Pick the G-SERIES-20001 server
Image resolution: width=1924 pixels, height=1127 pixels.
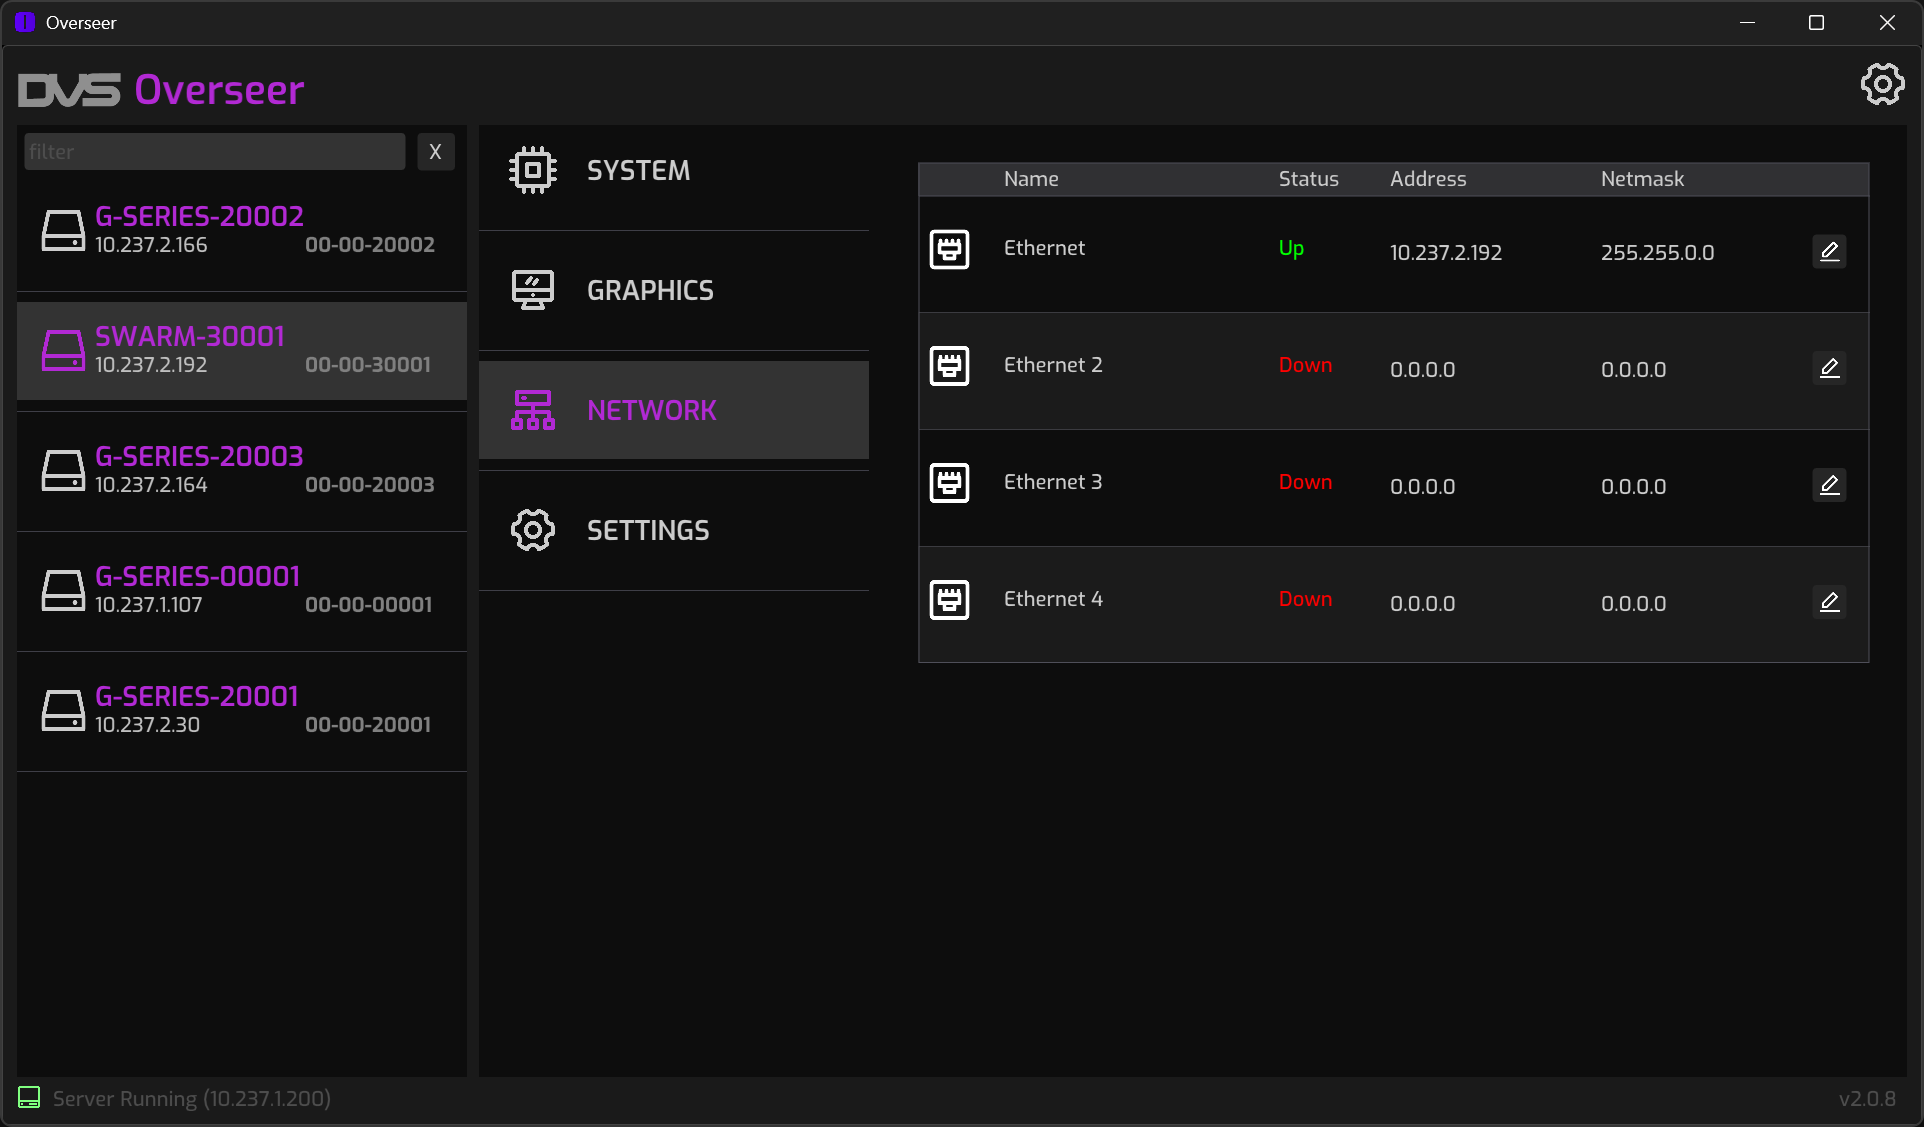click(x=242, y=711)
